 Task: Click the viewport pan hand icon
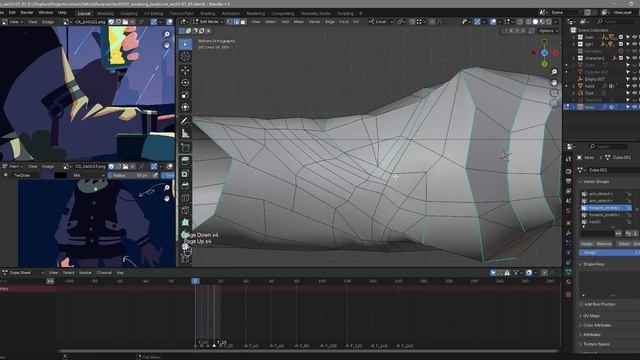pyautogui.click(x=554, y=82)
